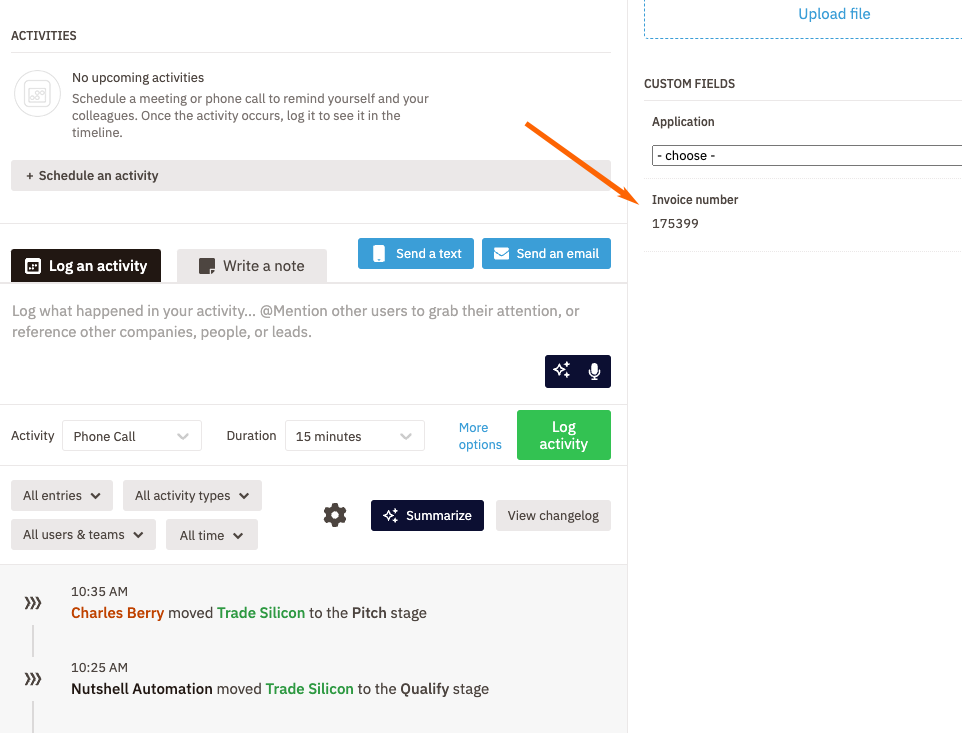Open the All users & teams filter

pyautogui.click(x=83, y=535)
